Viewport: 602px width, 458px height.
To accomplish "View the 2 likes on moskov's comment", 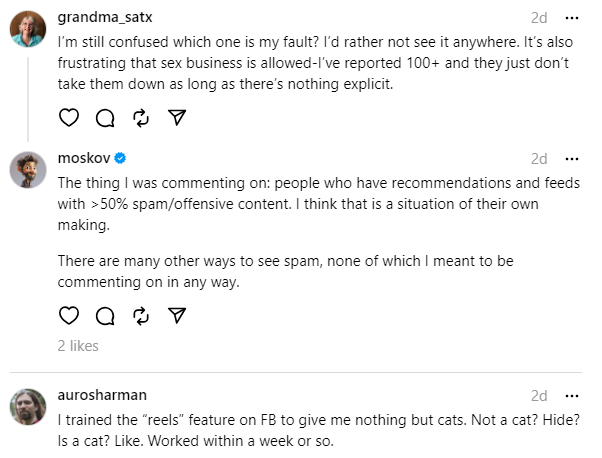I will pos(78,346).
